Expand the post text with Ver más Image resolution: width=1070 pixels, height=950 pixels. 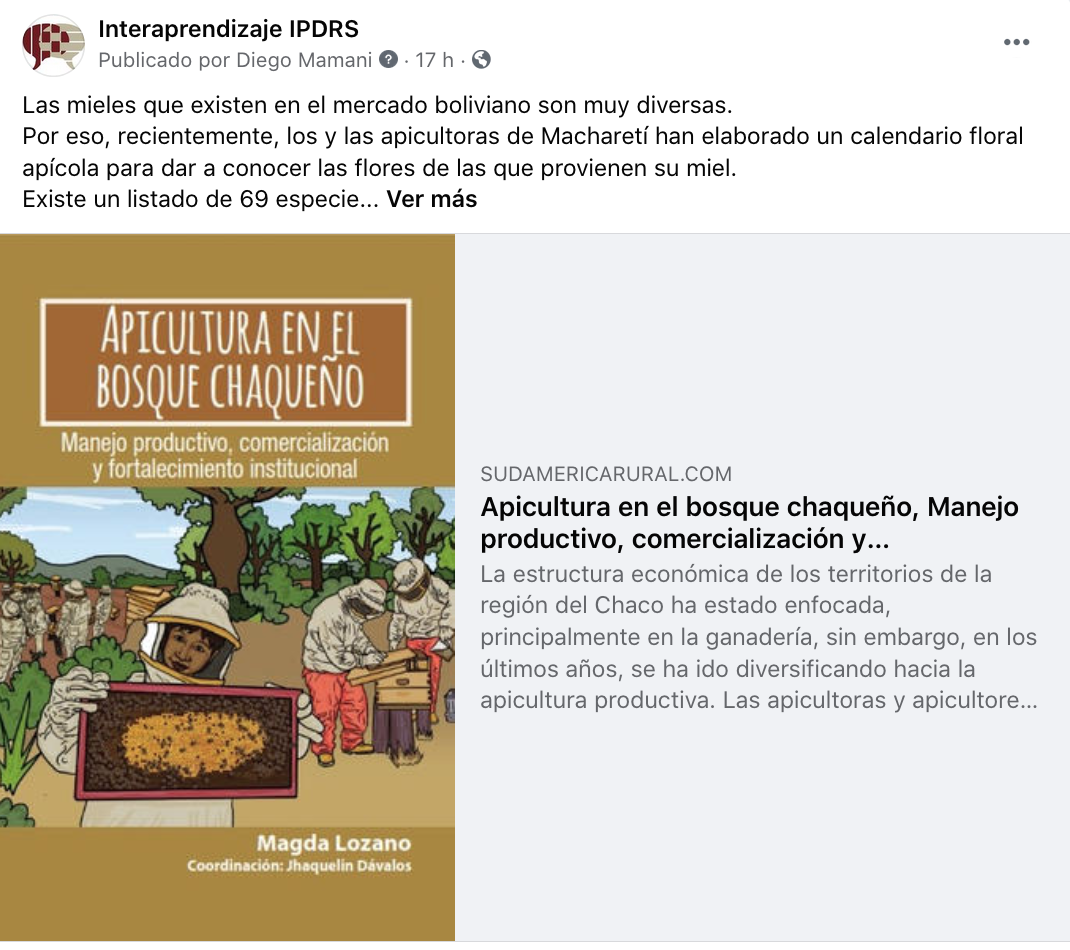[431, 199]
